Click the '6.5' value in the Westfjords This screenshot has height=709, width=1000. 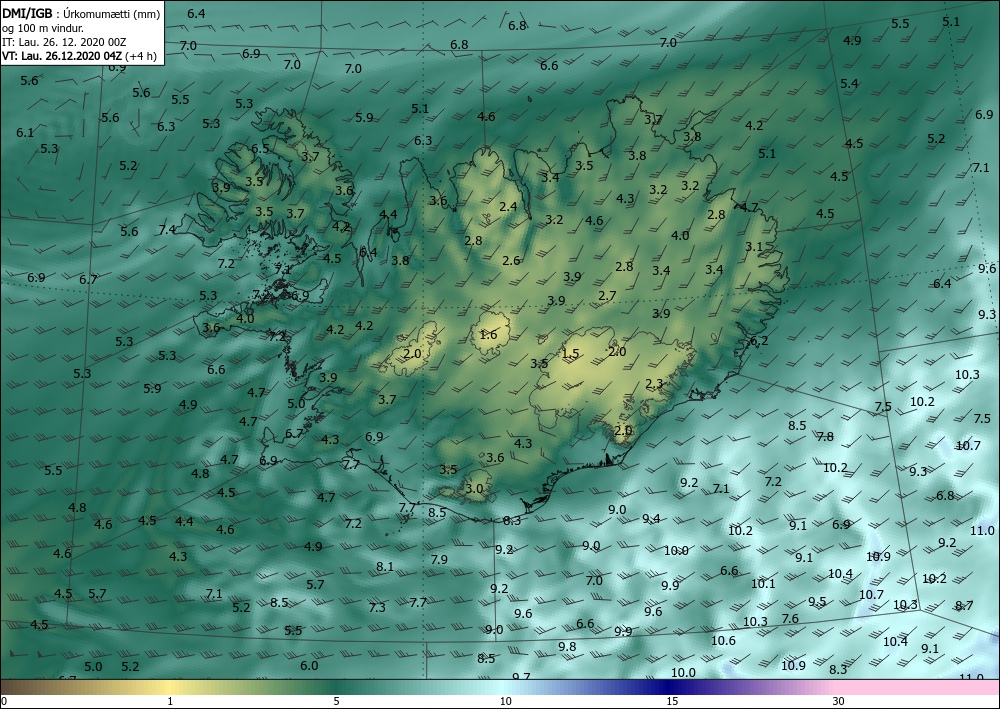pos(260,149)
